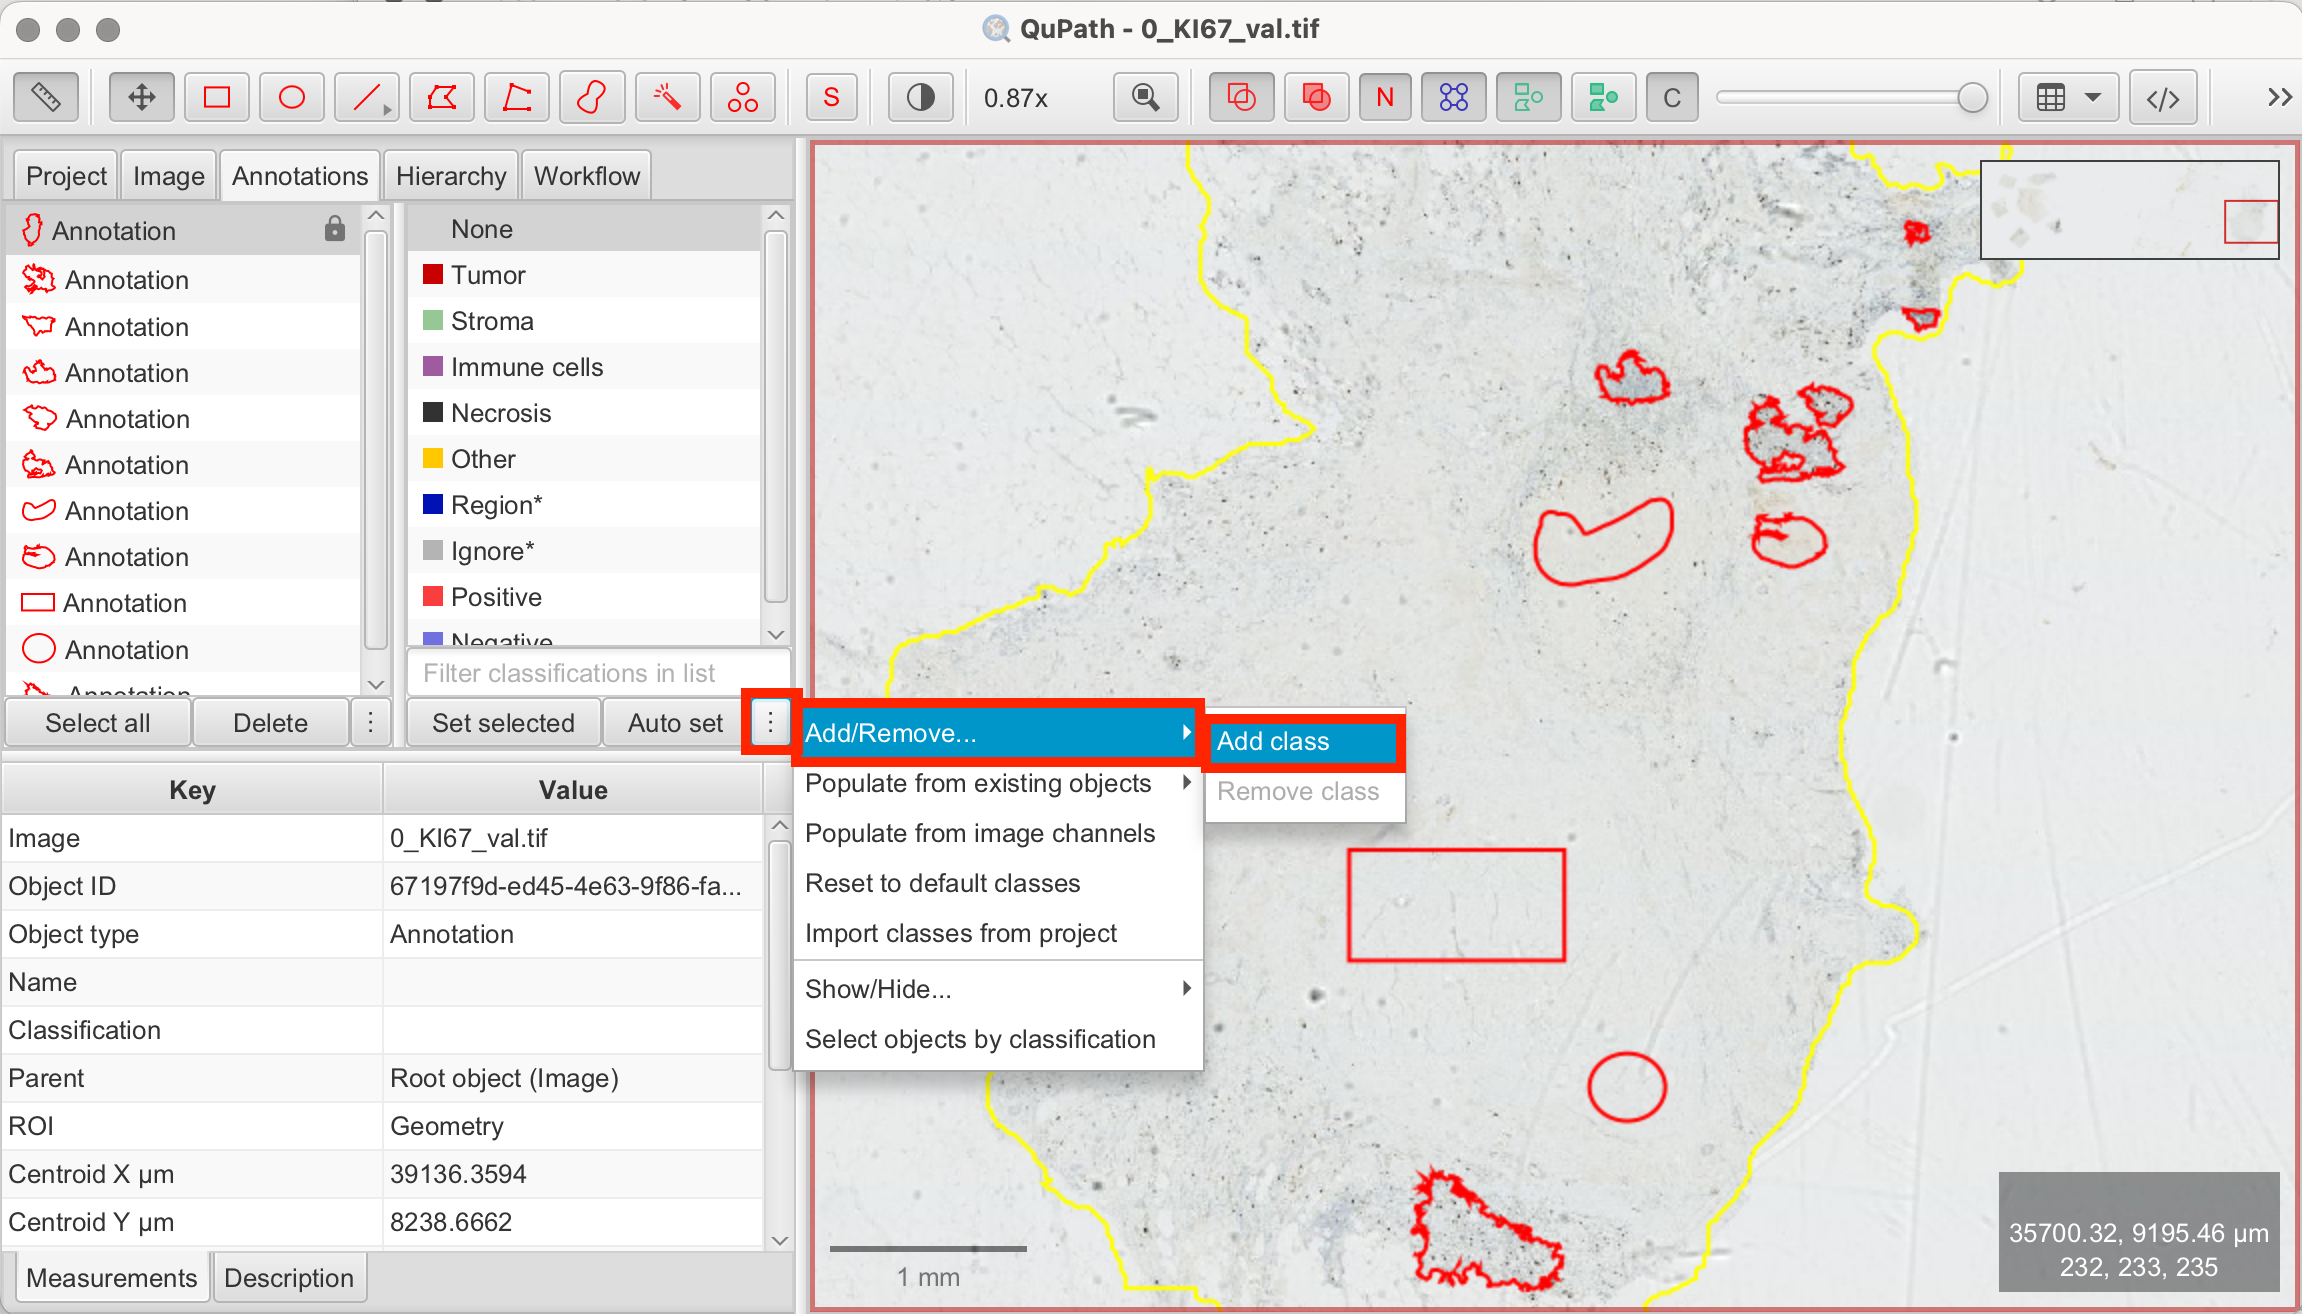Select the Points counting tool
Image resolution: width=2302 pixels, height=1314 pixels.
pos(742,97)
